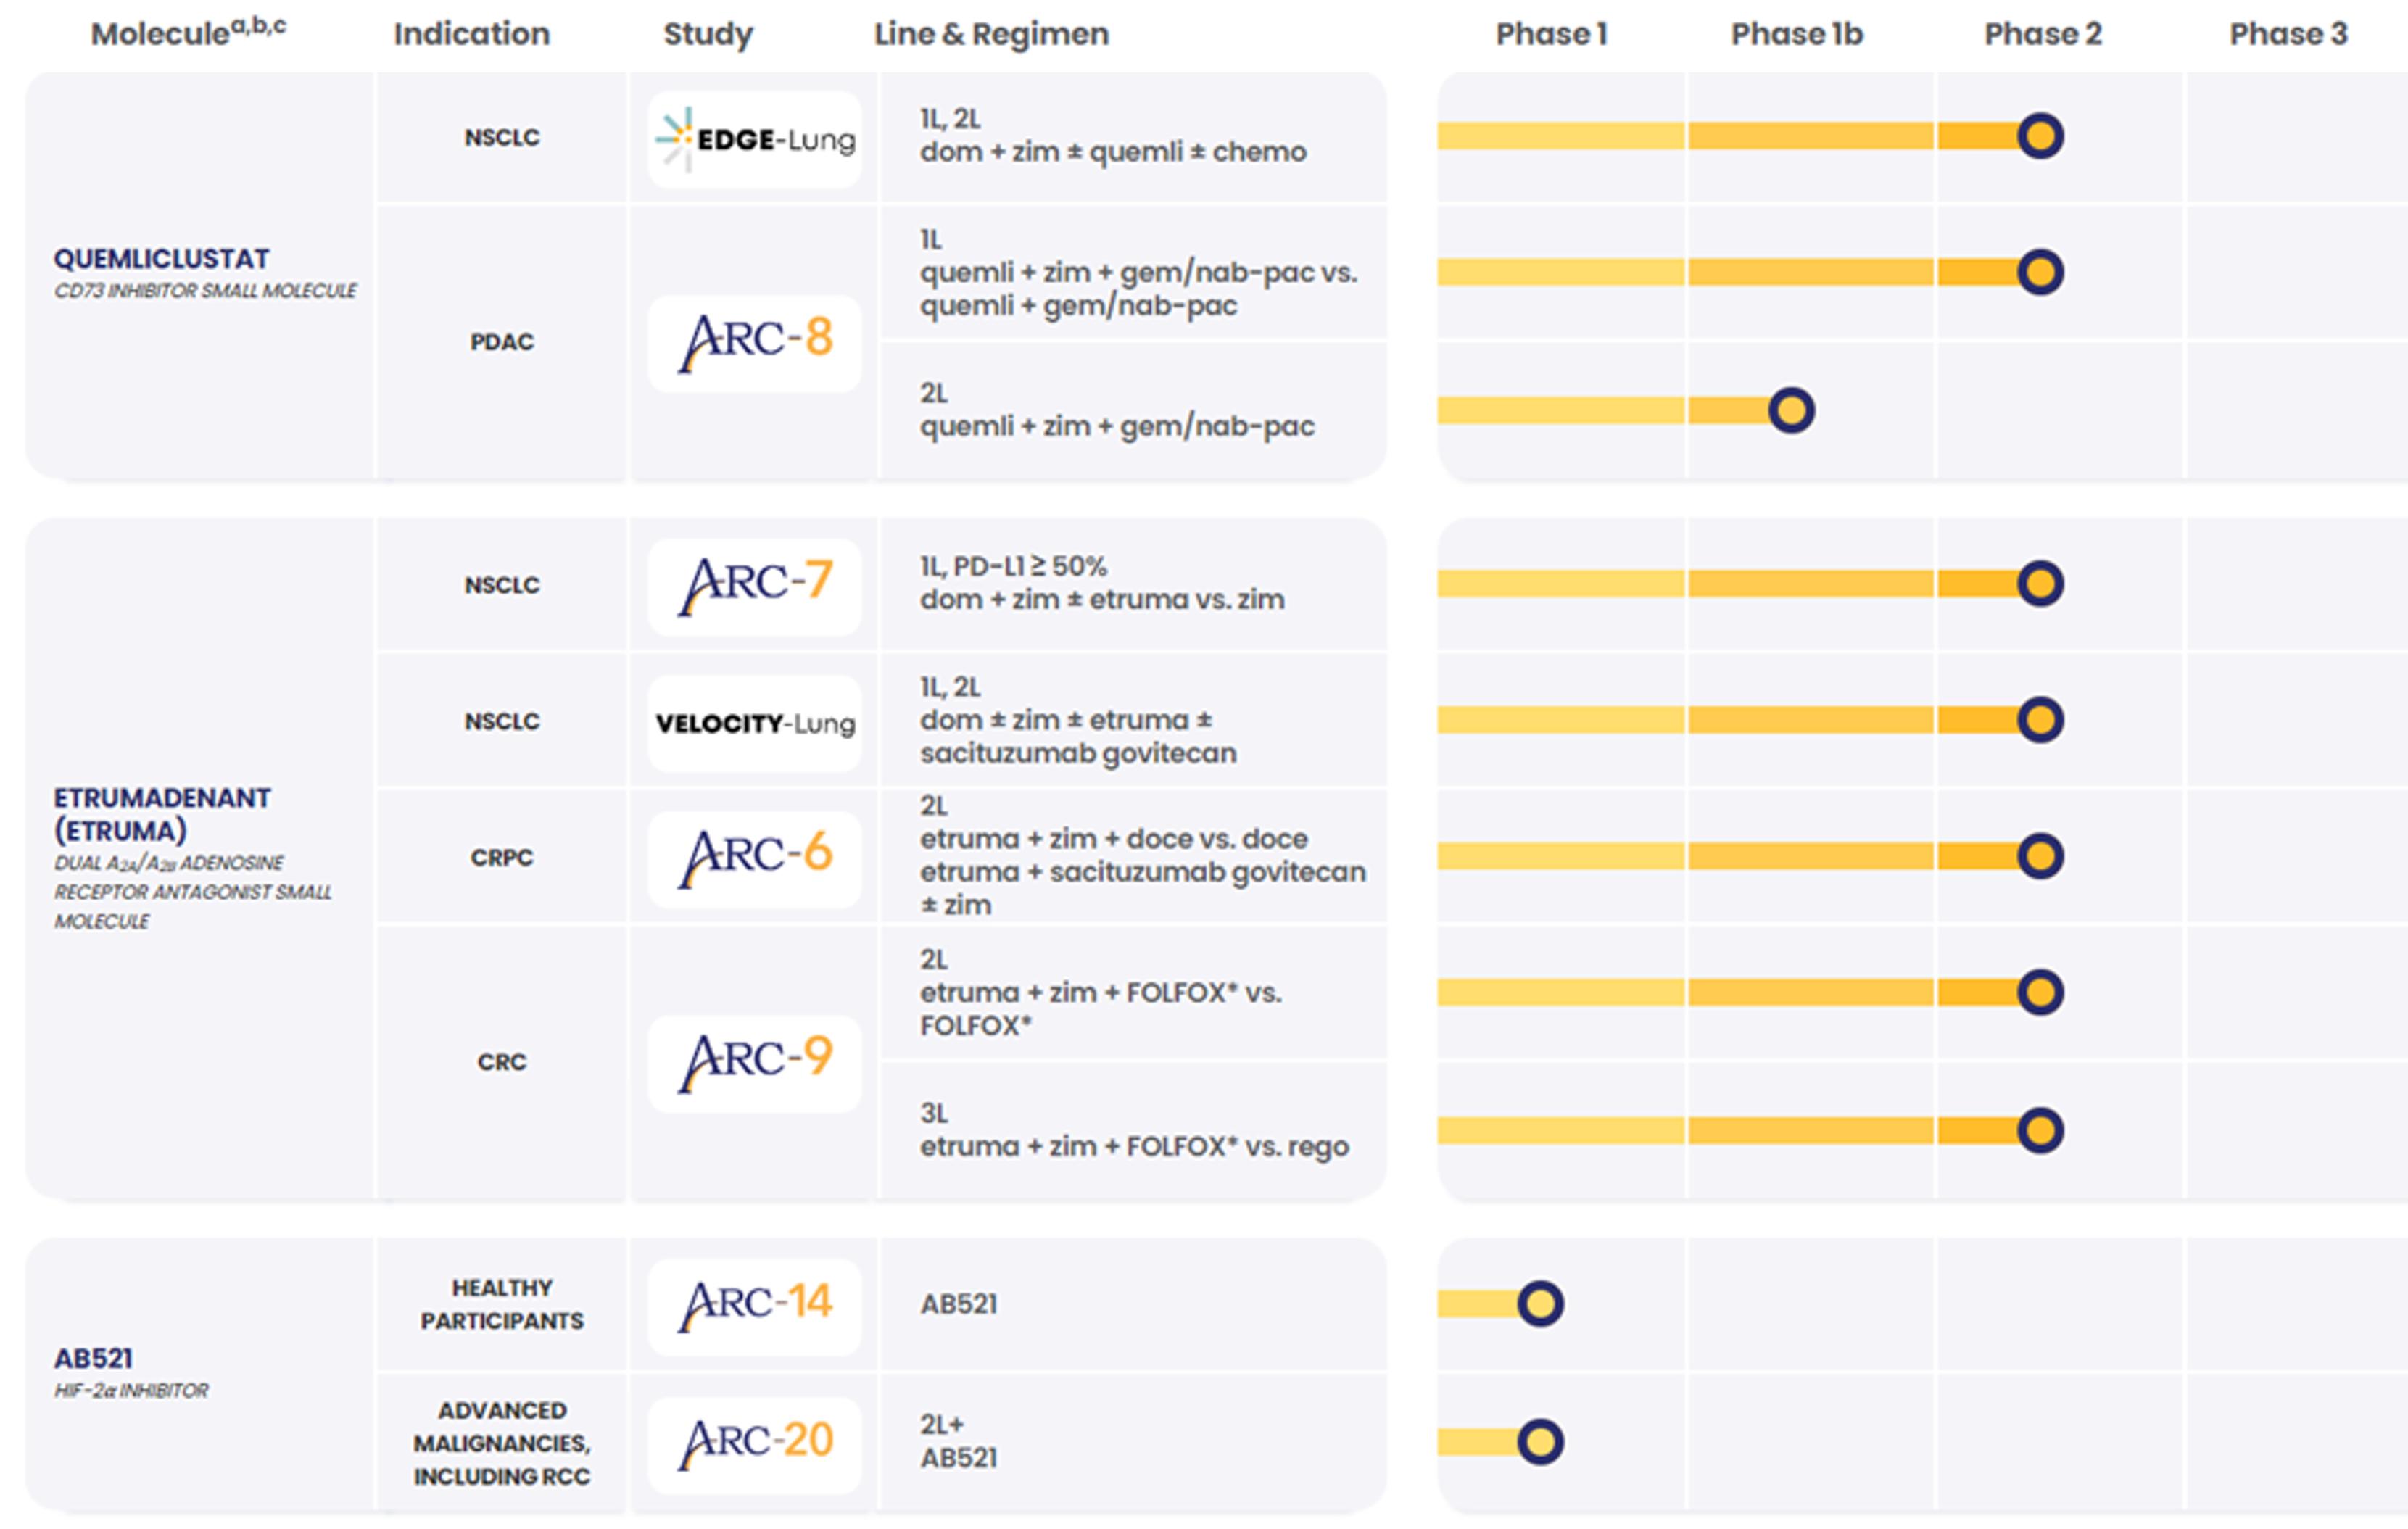Click the Line & Regimen column header
The image size is (2408, 1529).
click(991, 34)
